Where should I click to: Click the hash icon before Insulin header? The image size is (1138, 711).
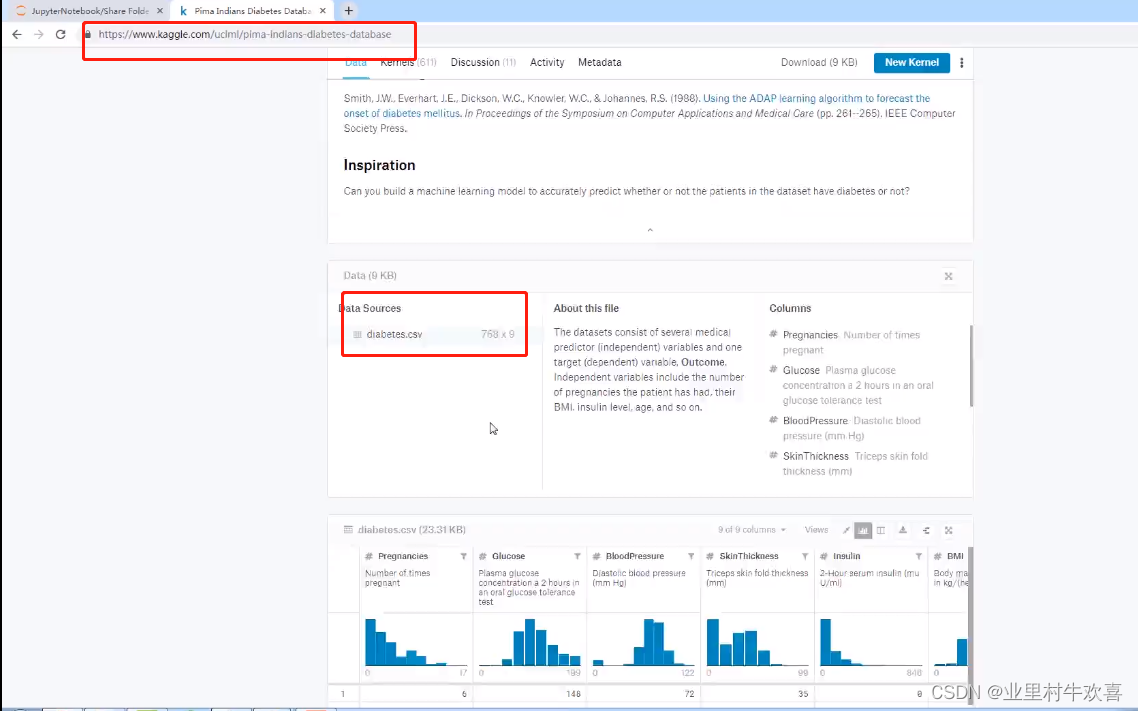(824, 556)
